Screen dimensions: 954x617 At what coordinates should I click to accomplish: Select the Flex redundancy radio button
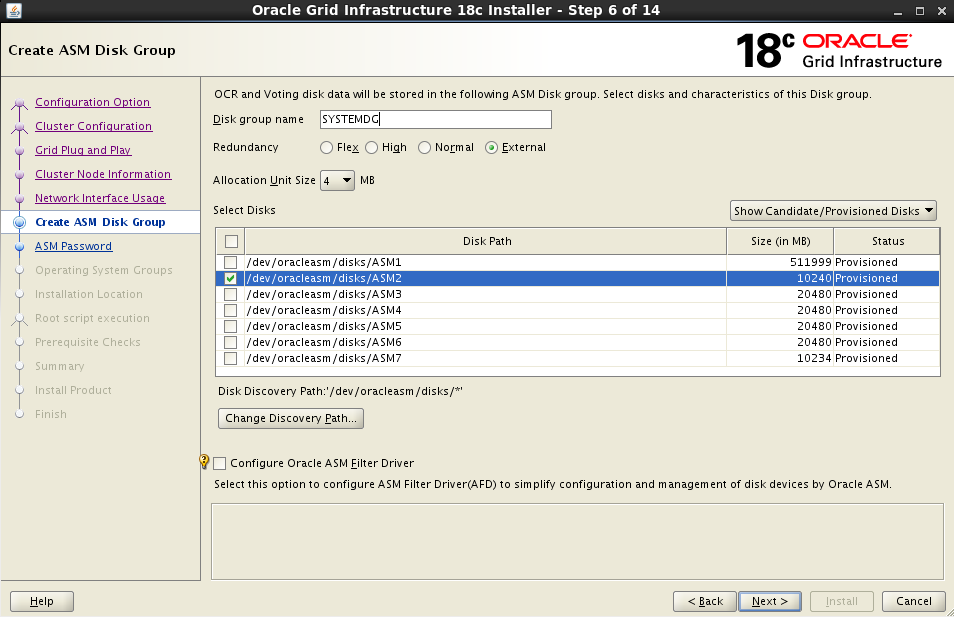(327, 147)
